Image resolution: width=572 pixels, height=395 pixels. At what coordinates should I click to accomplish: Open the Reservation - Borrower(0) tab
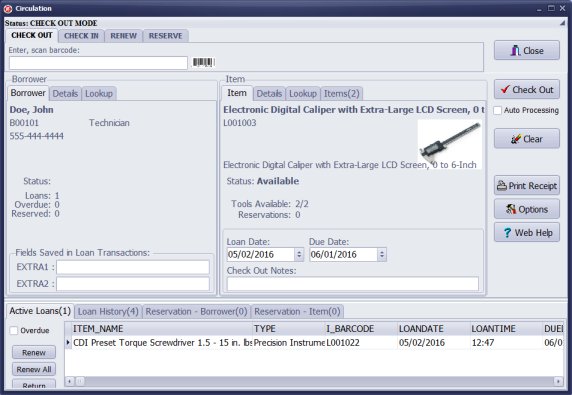point(196,311)
